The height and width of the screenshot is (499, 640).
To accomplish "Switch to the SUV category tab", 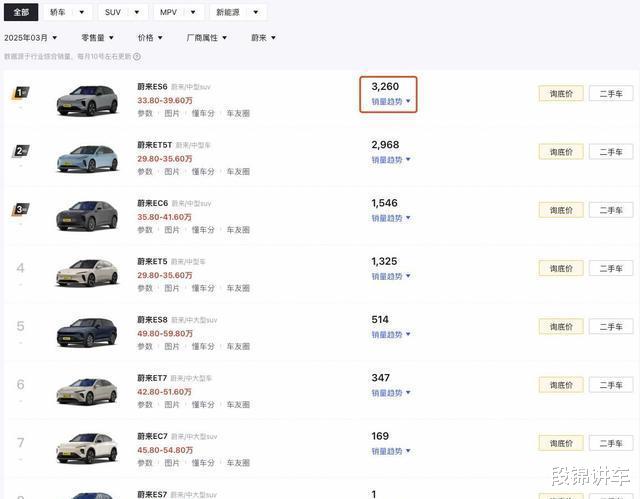I will click(x=122, y=12).
